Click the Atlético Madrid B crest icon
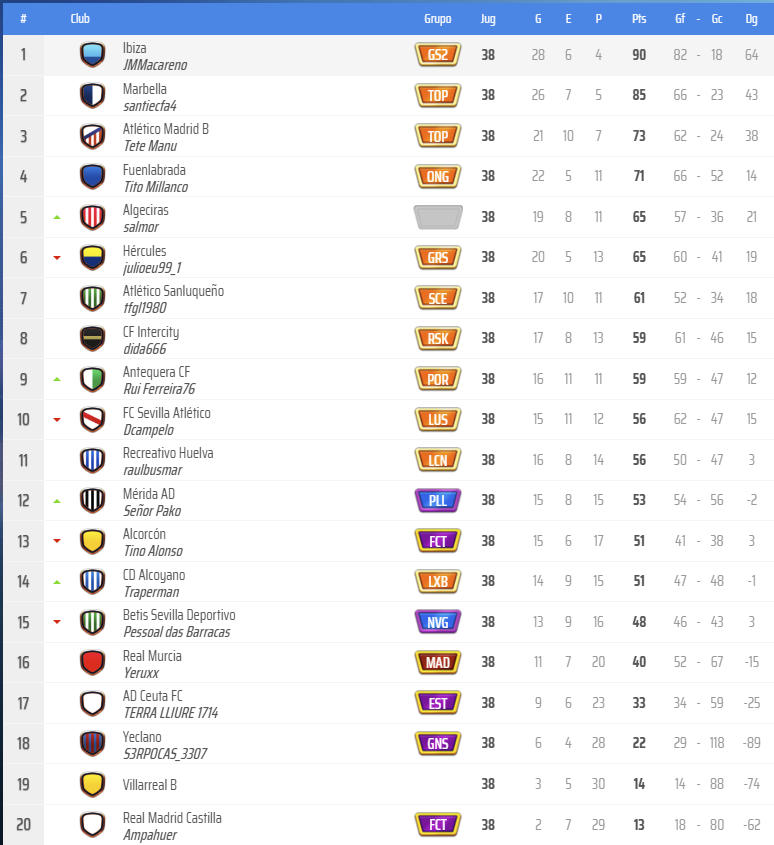Viewport: 774px width, 845px height. pyautogui.click(x=92, y=136)
